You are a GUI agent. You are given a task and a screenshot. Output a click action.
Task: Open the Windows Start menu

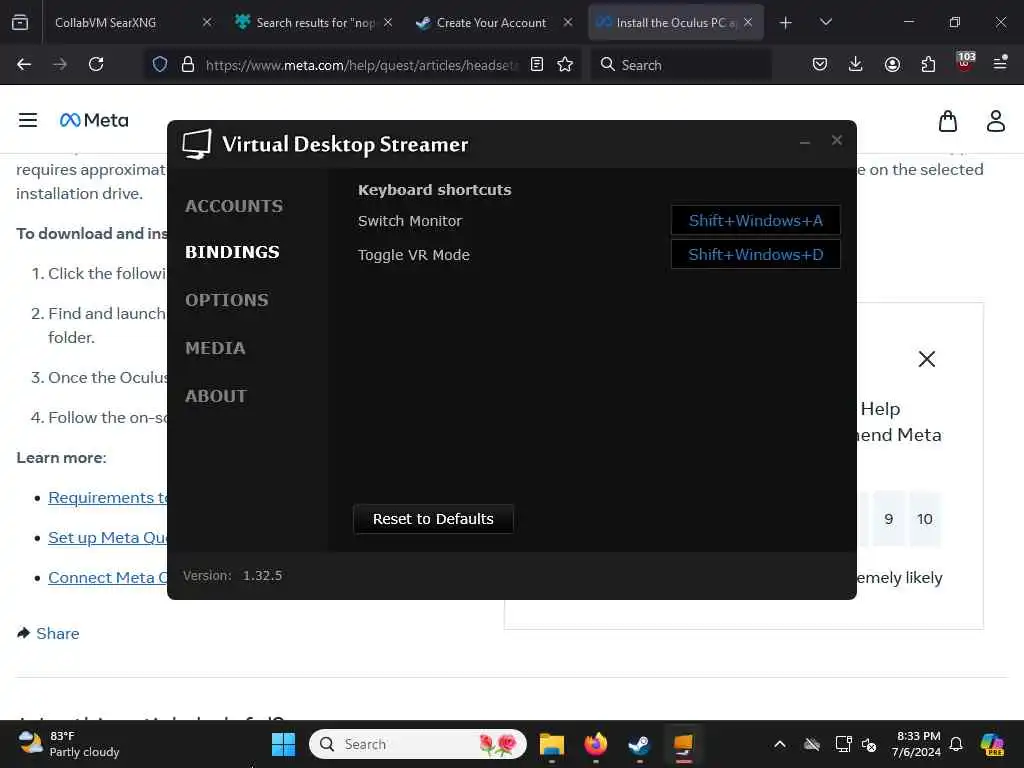(x=283, y=744)
